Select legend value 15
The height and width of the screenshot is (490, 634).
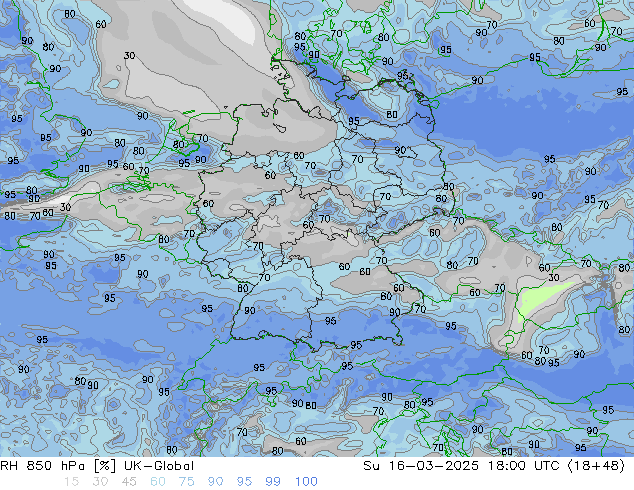[x=71, y=482]
